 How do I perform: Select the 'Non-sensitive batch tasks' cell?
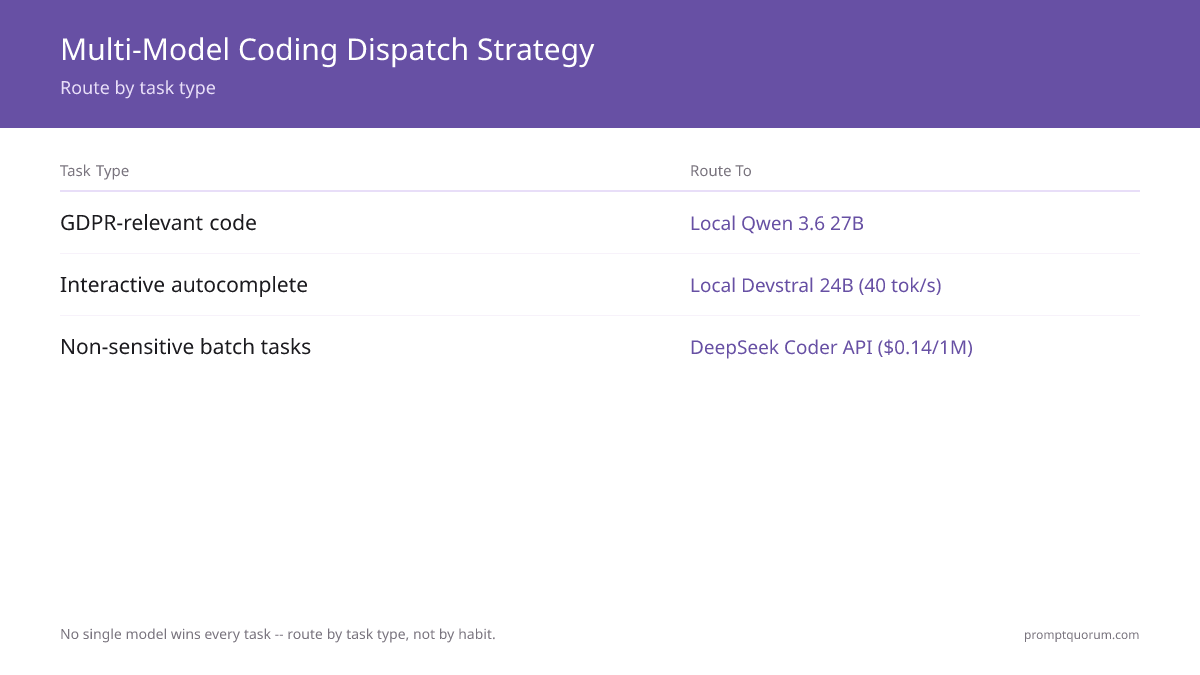185,347
